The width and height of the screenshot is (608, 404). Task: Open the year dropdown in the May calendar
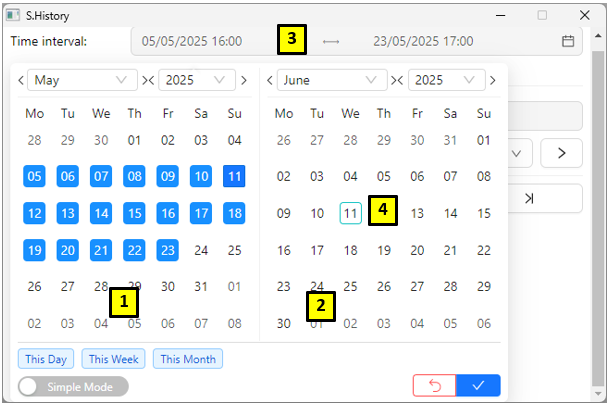[x=195, y=80]
